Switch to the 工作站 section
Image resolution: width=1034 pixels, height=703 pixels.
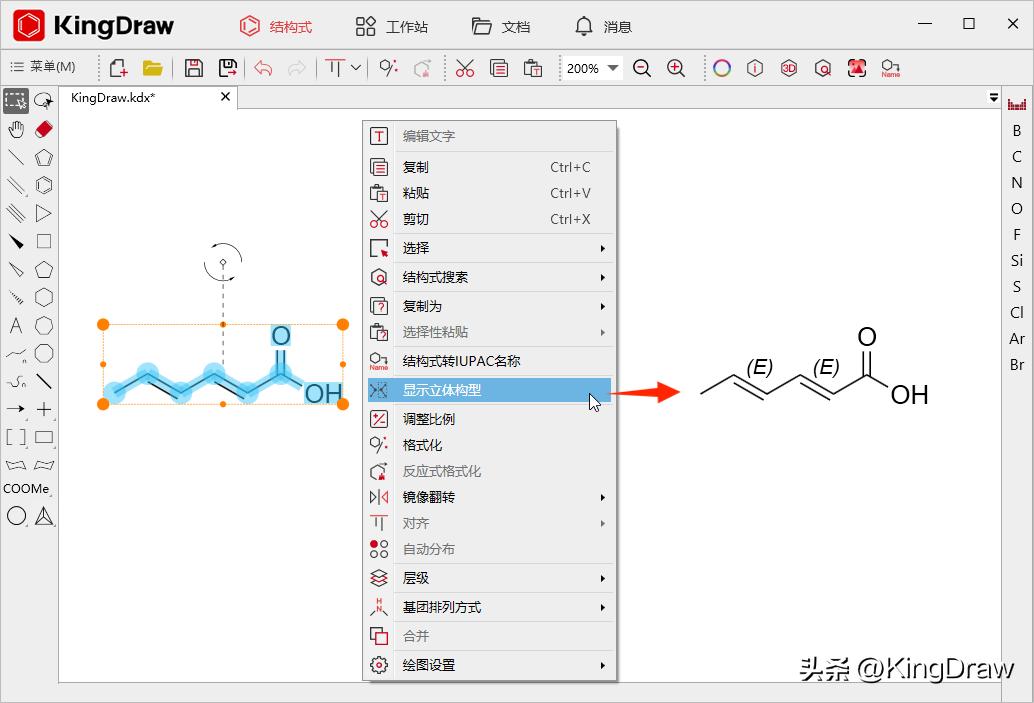[x=393, y=26]
